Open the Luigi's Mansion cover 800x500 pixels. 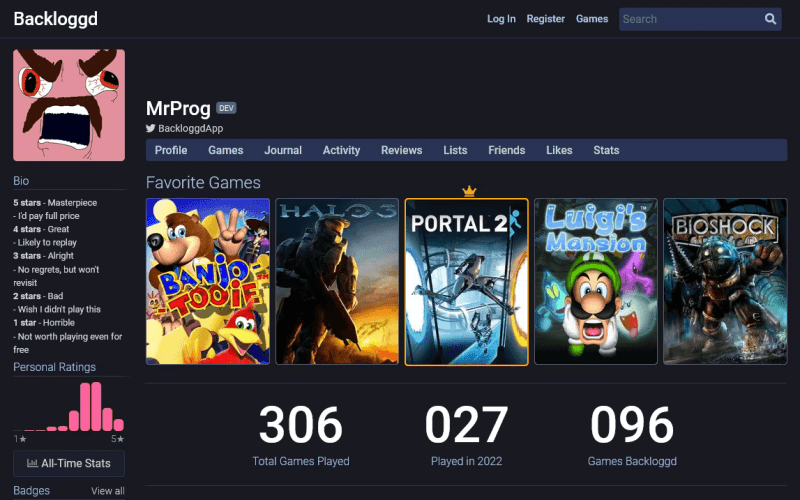click(596, 282)
